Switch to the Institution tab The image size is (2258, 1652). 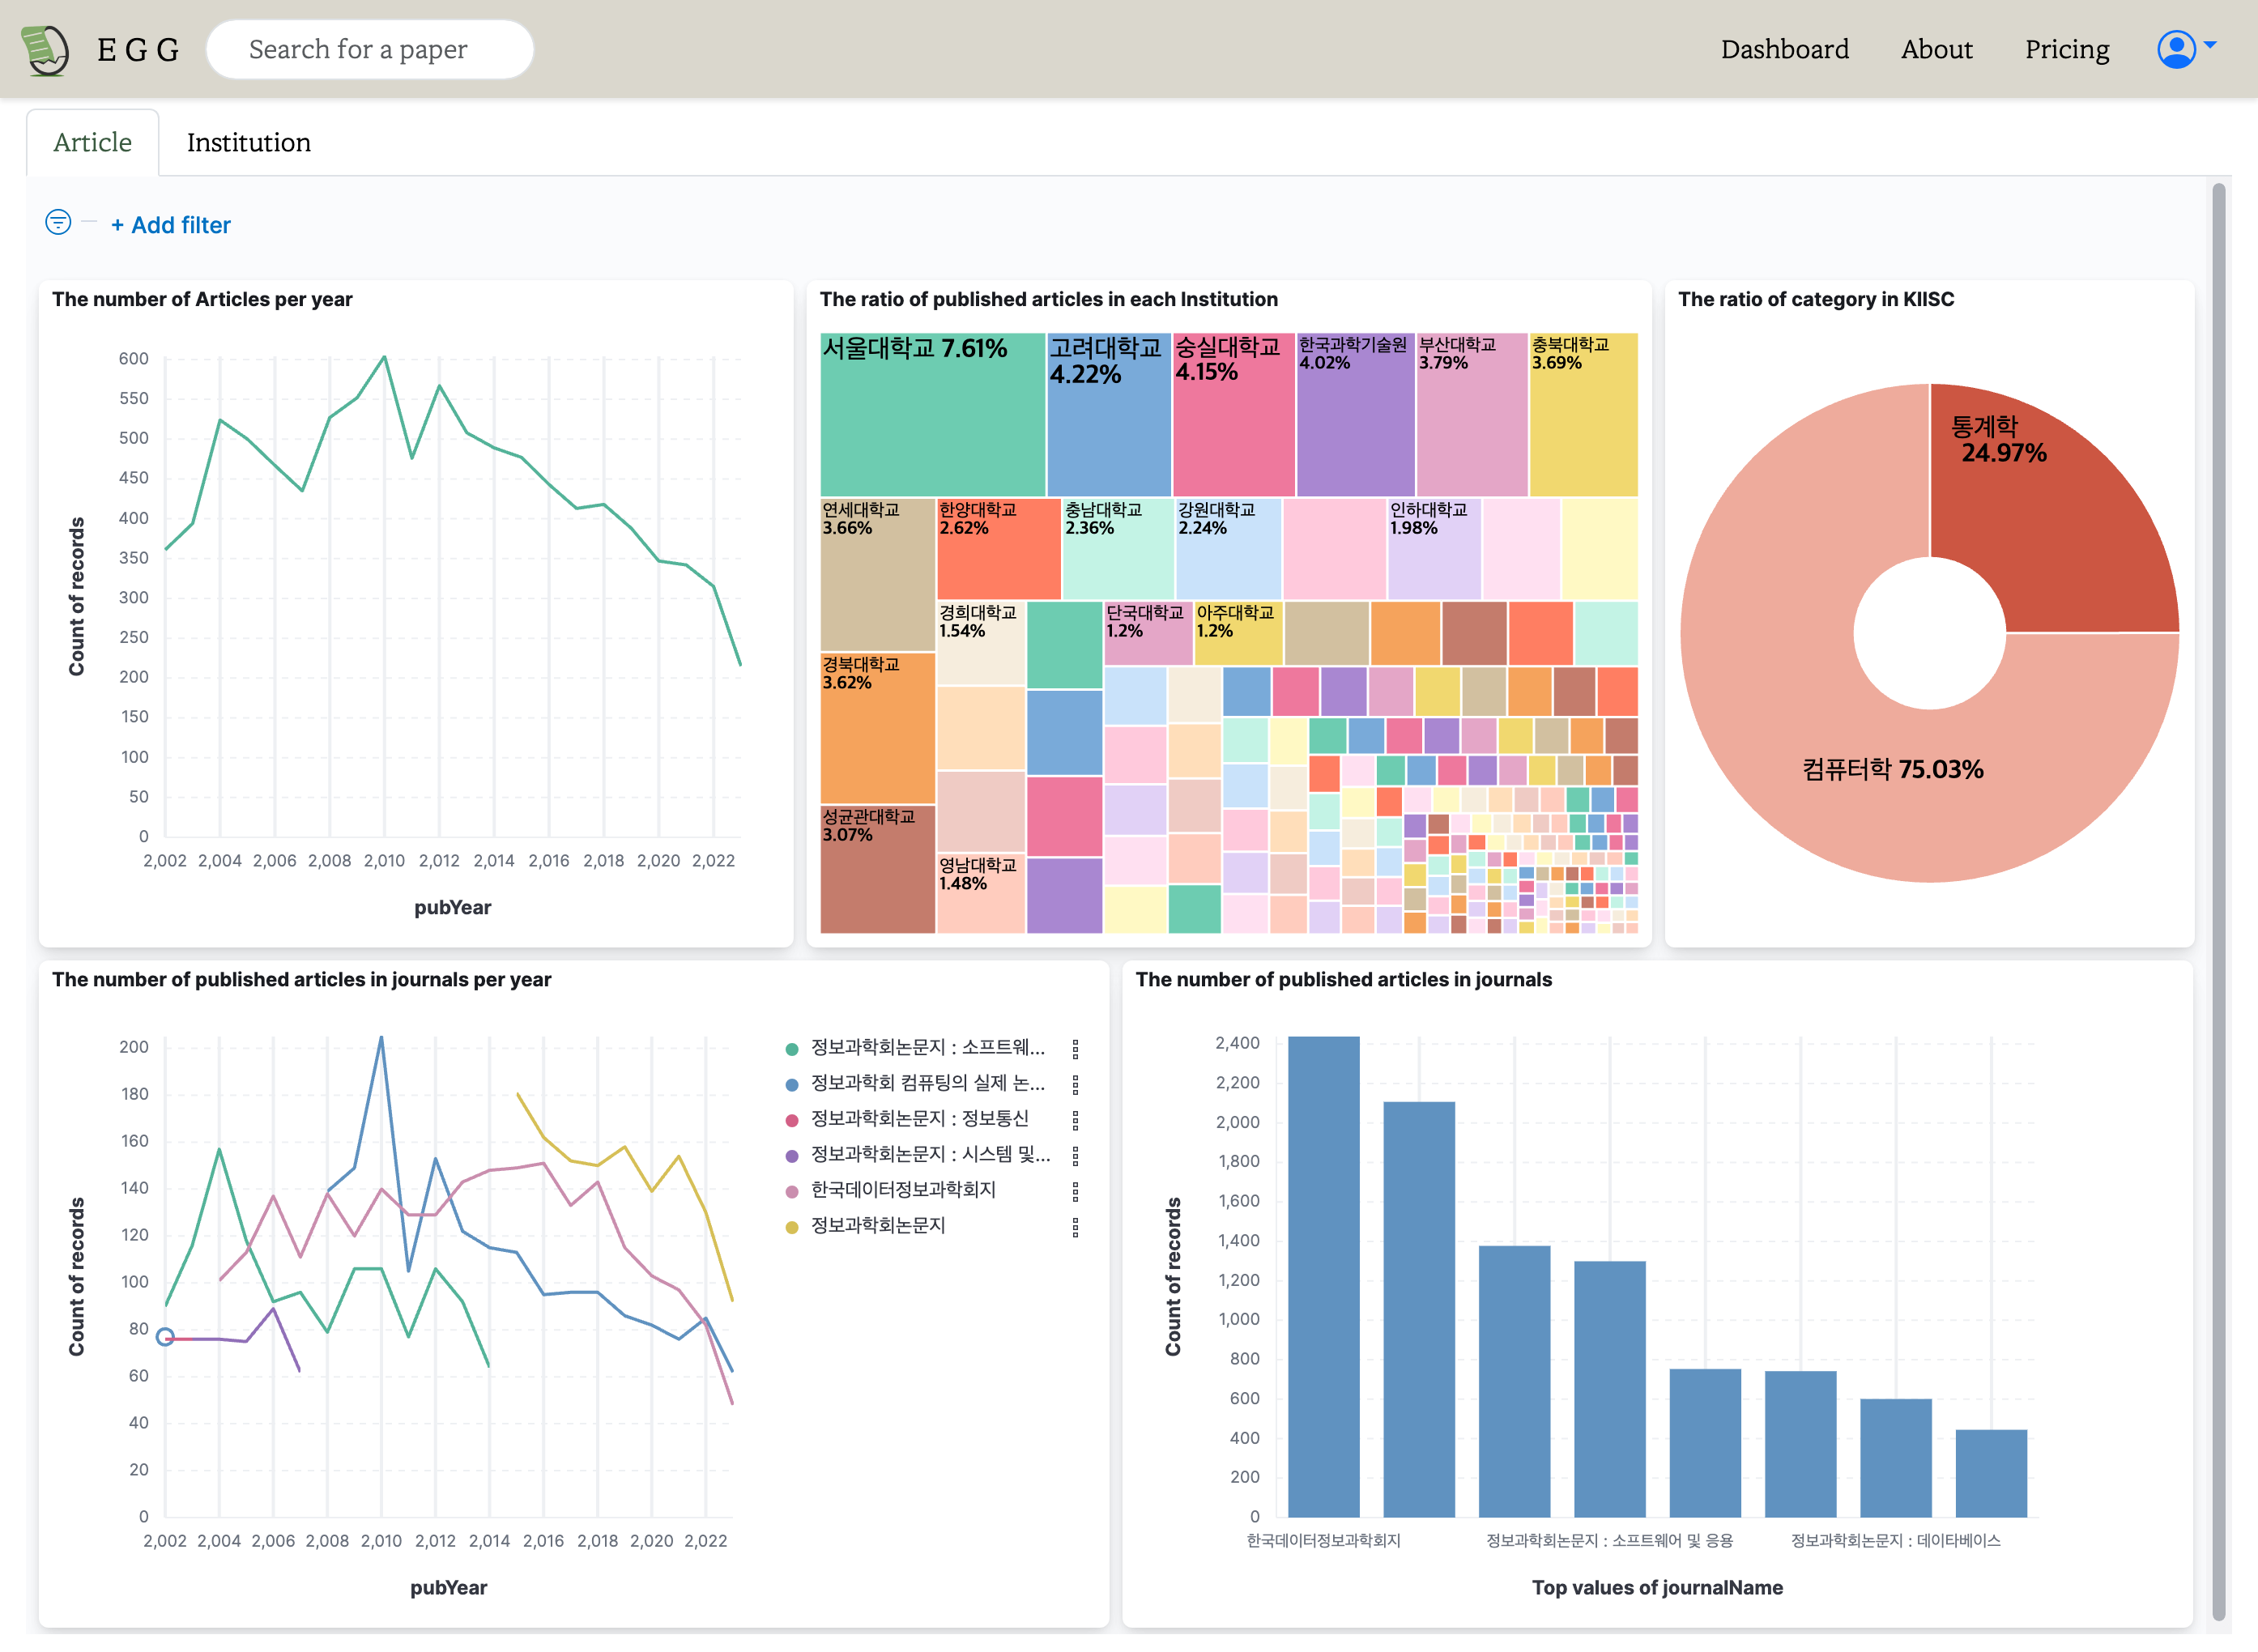tap(248, 142)
